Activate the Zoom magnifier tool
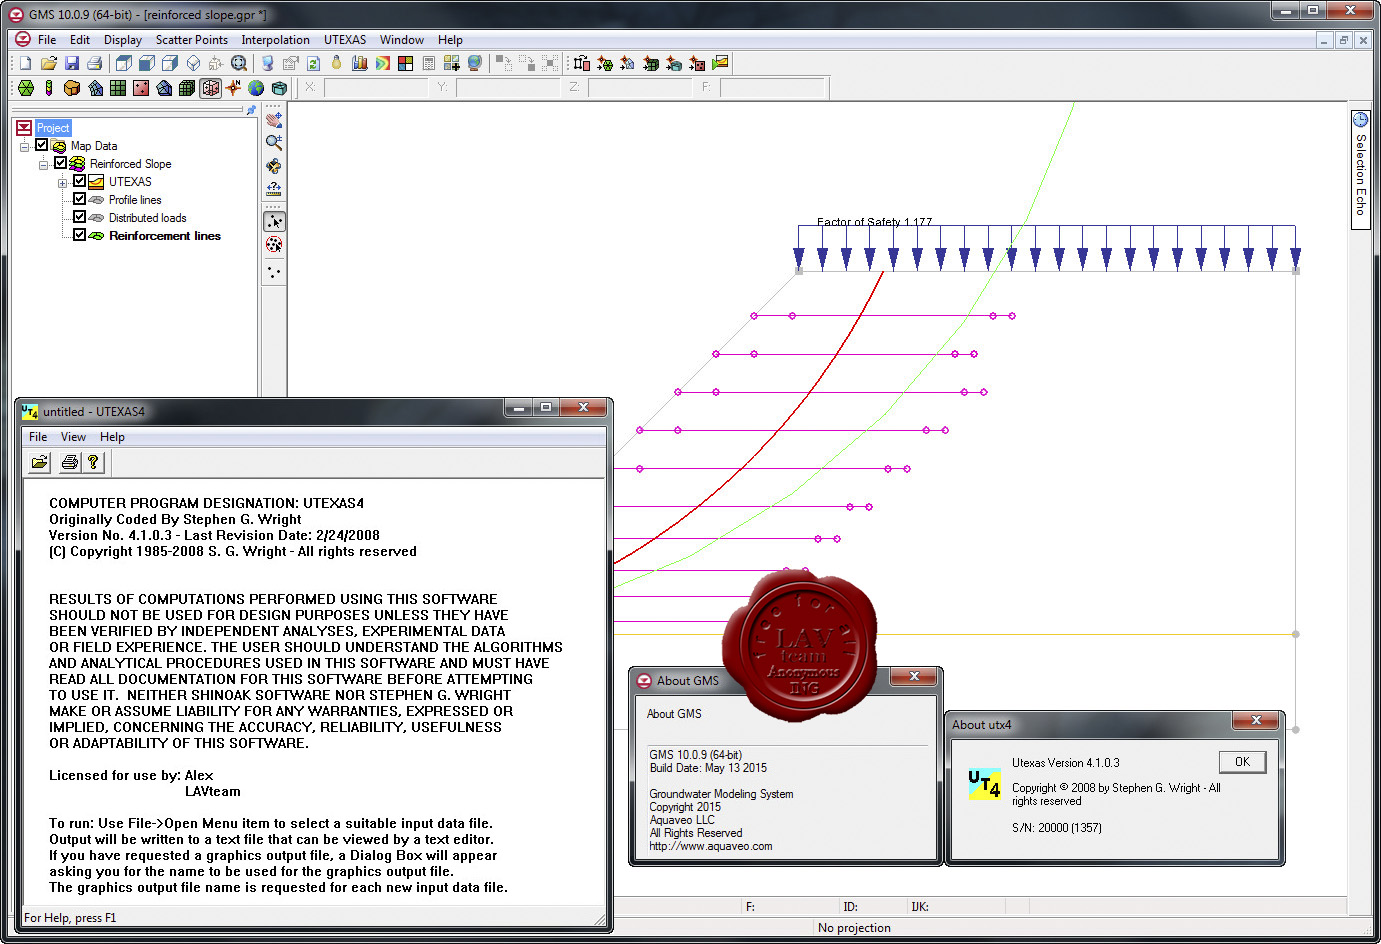The height and width of the screenshot is (944, 1381). tap(274, 142)
